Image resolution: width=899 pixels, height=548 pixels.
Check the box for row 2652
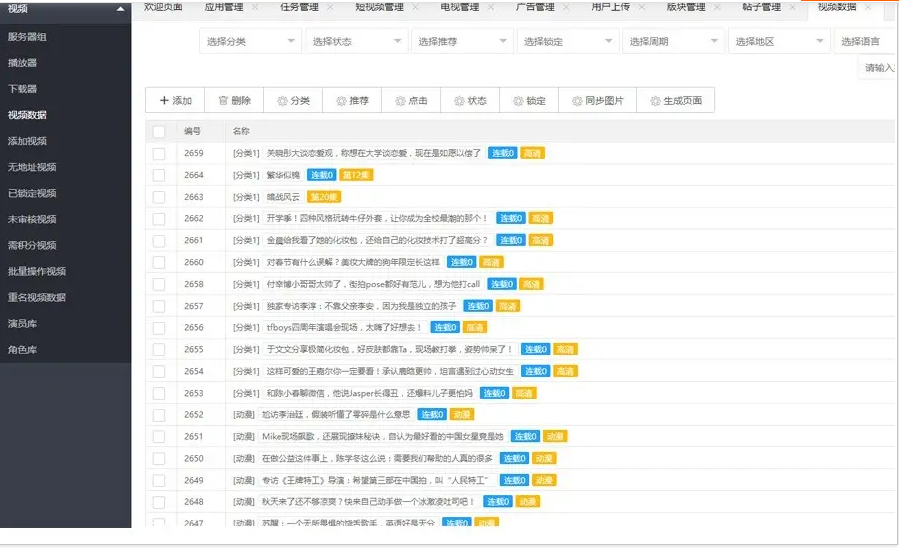point(159,414)
